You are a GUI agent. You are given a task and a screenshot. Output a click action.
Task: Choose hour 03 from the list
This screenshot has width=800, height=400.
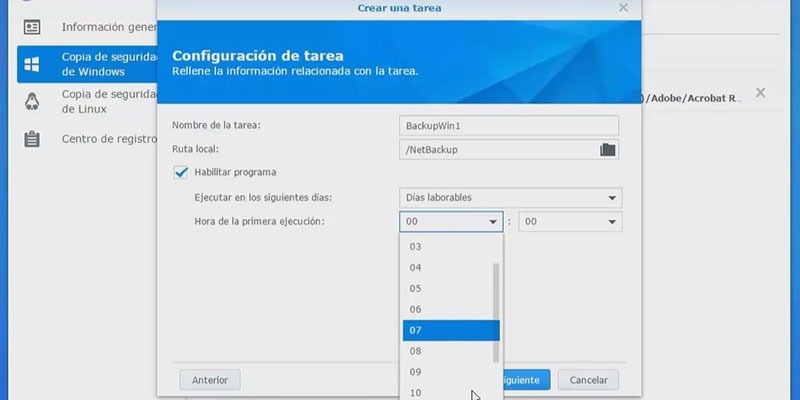coord(451,247)
